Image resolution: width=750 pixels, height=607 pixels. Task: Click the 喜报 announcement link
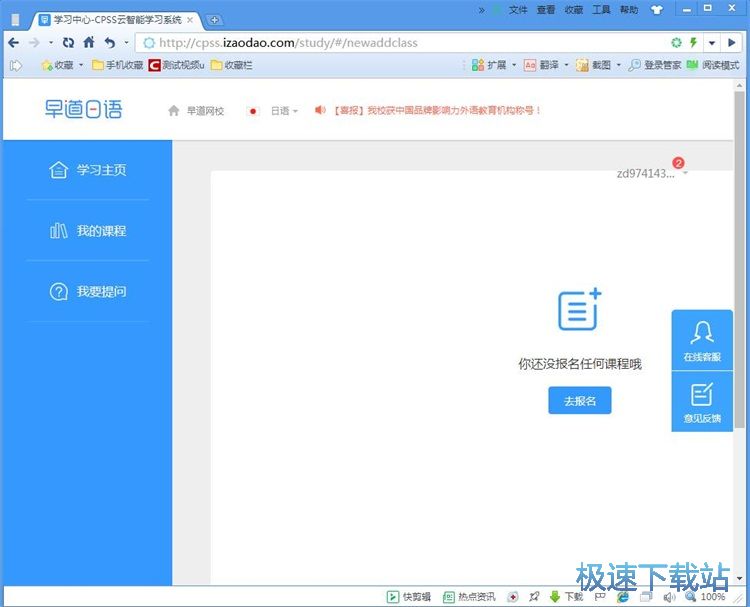pyautogui.click(x=437, y=110)
